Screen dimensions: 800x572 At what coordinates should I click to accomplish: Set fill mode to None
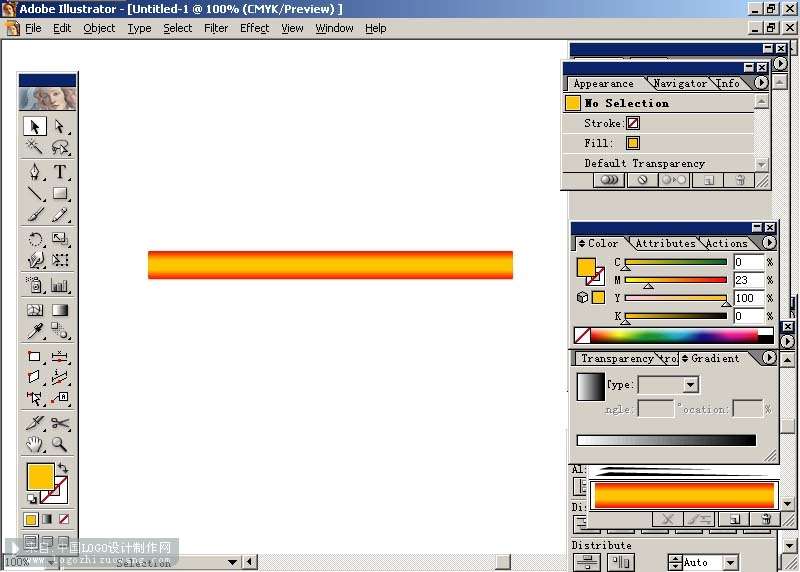(64, 519)
